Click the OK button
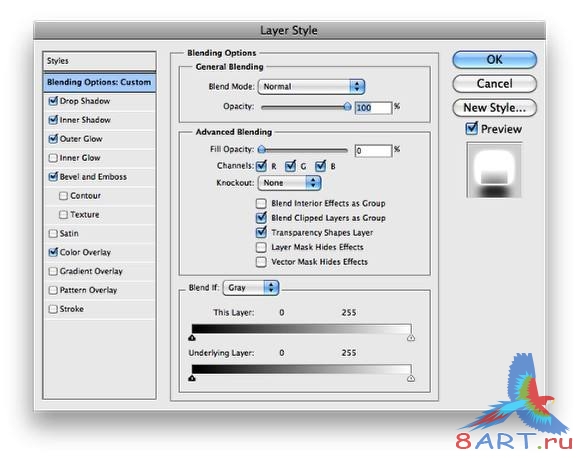Image resolution: width=580 pixels, height=458 pixels. 494,60
